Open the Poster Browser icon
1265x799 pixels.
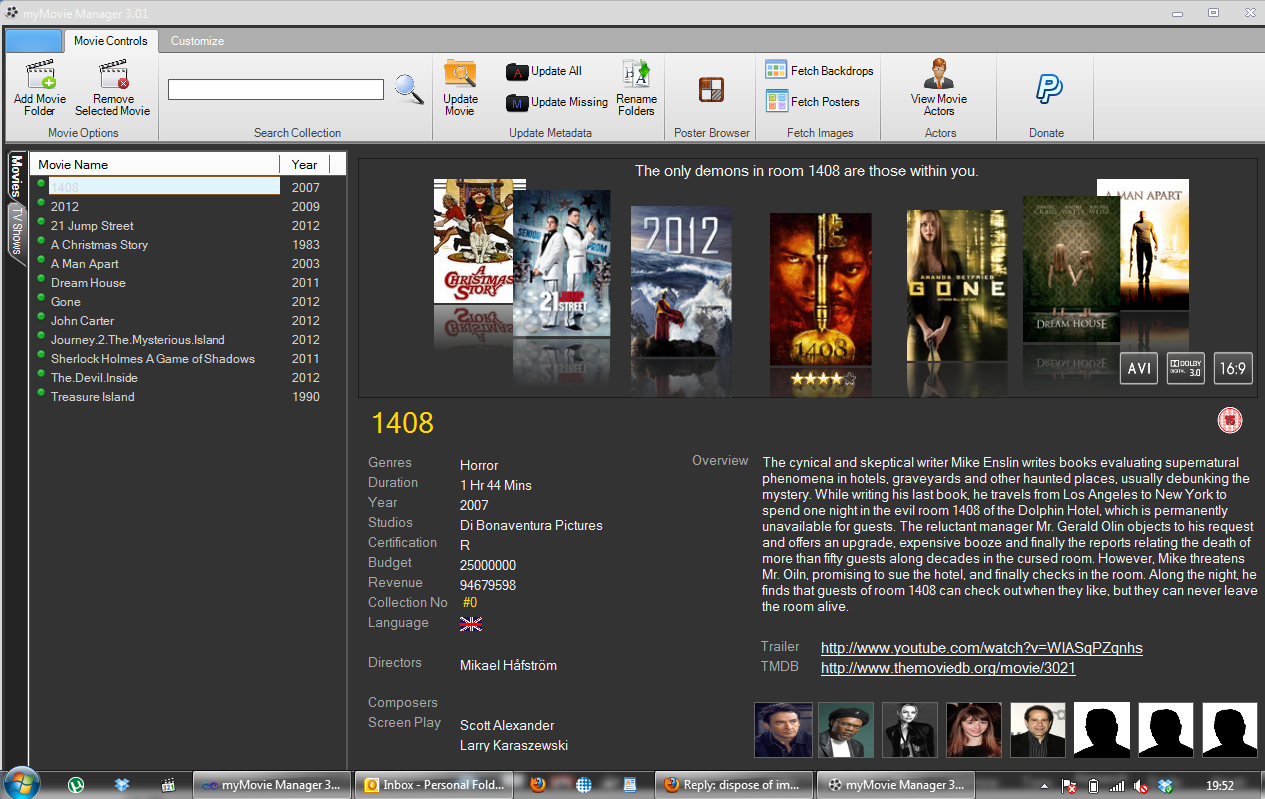pos(711,89)
